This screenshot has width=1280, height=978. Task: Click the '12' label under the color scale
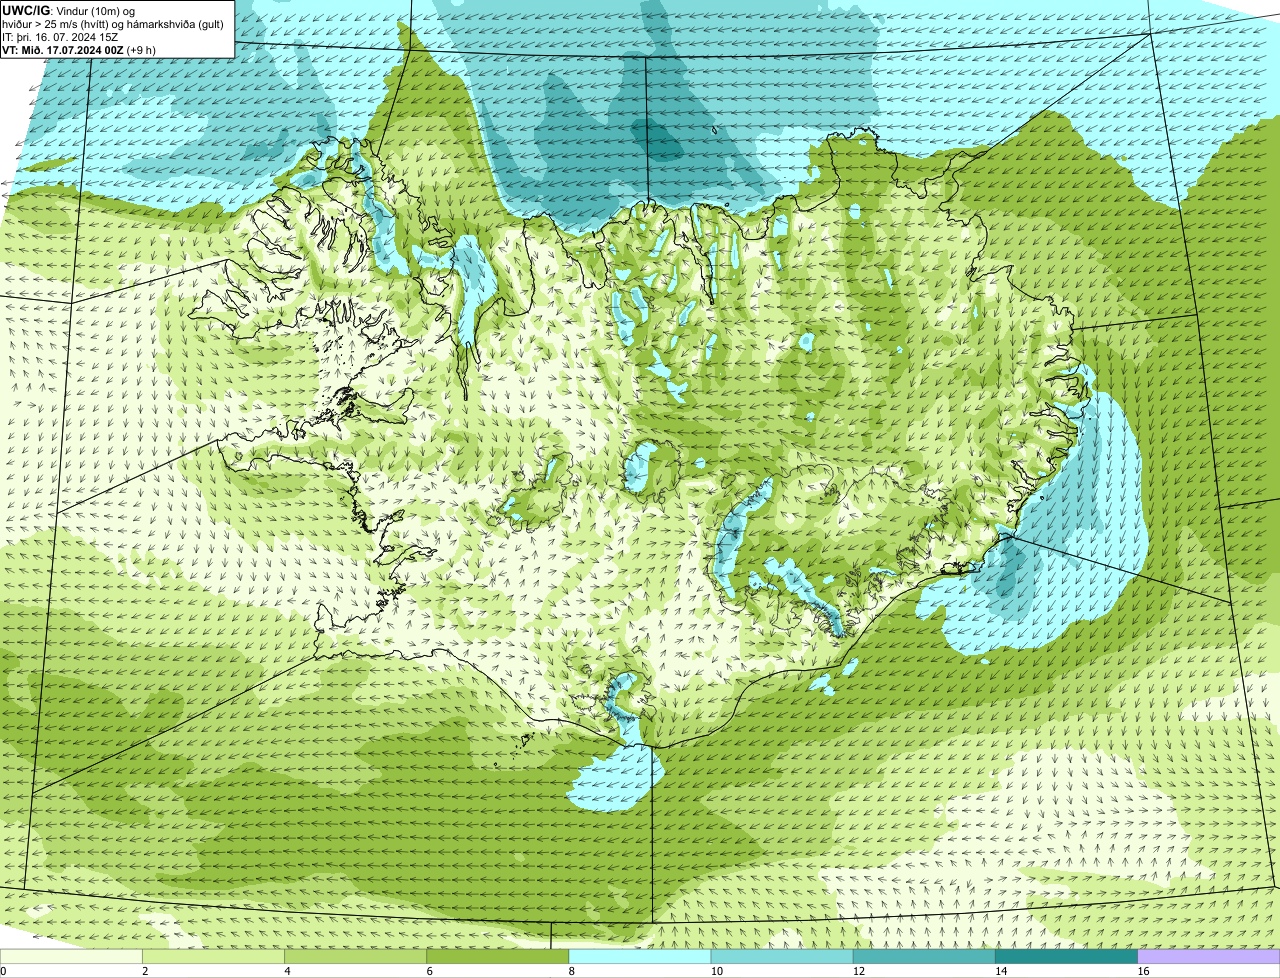[859, 971]
